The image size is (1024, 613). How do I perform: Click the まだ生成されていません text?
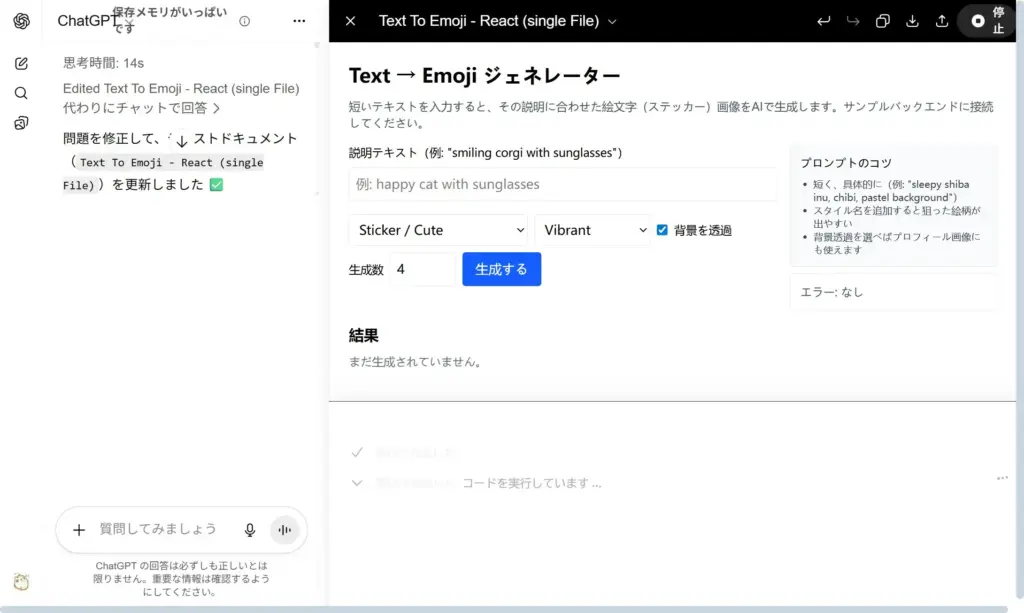click(415, 362)
